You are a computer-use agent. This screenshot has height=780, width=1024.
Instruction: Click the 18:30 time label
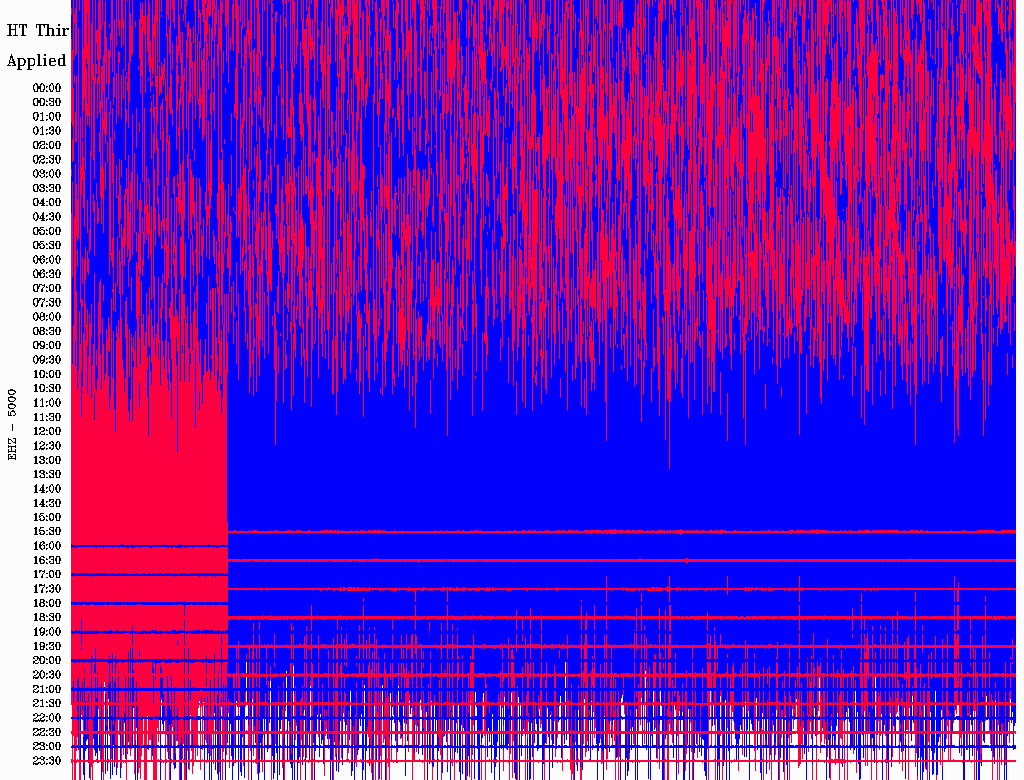47,617
